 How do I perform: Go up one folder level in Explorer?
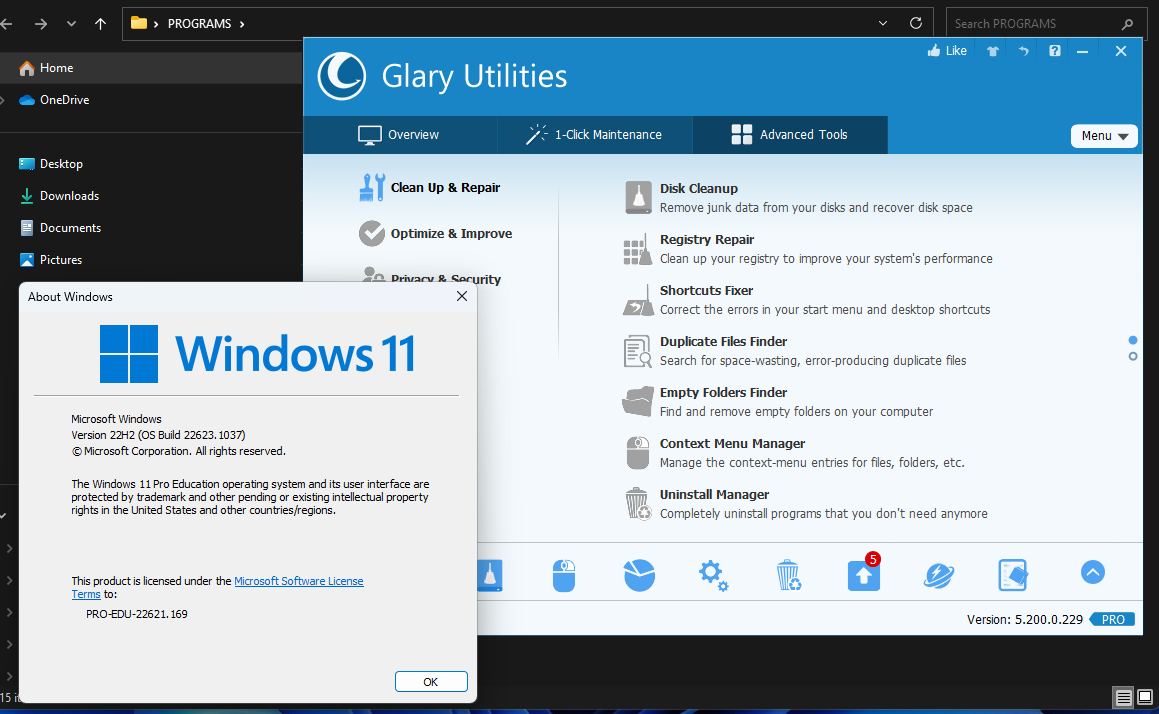coord(101,24)
